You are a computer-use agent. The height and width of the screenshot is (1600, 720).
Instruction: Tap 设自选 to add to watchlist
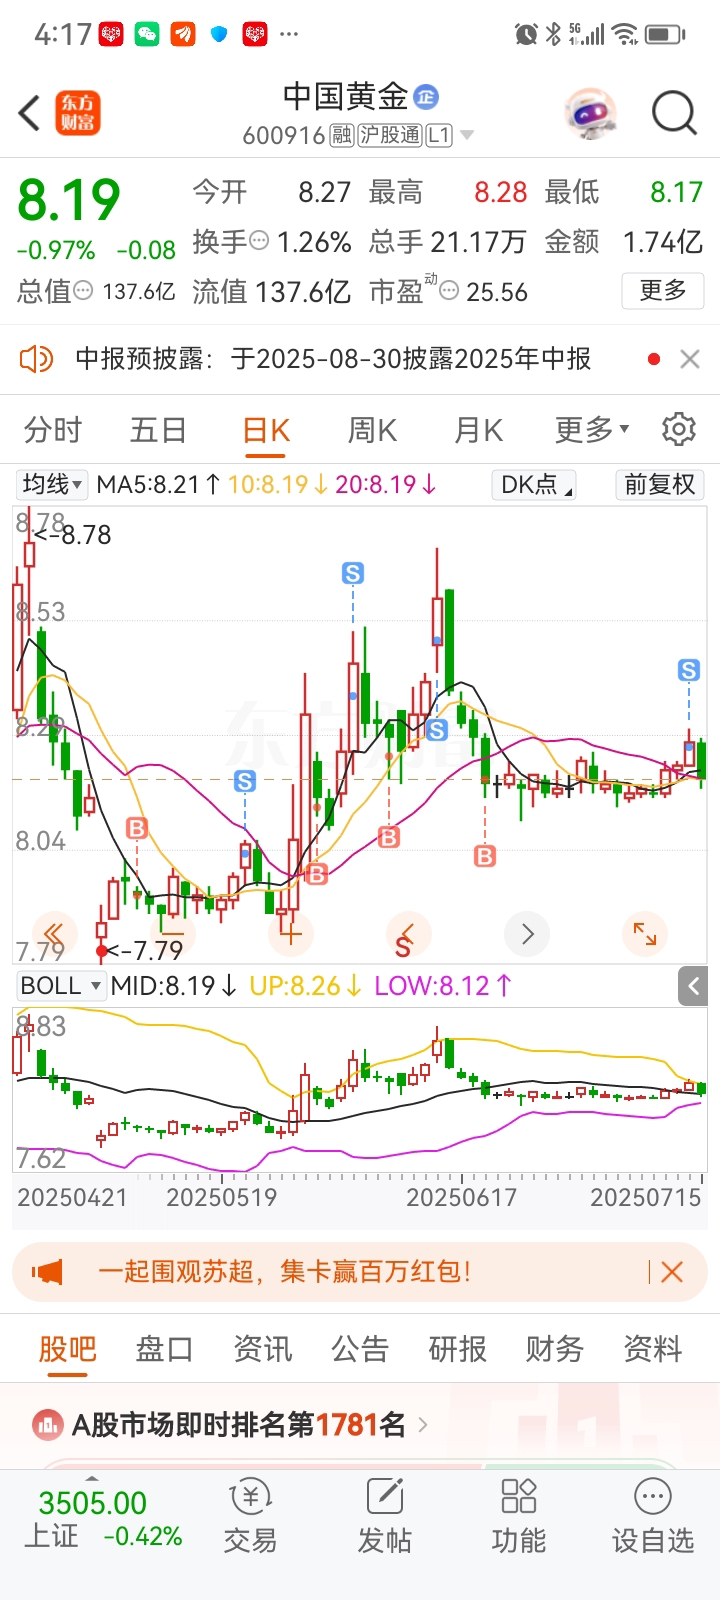tap(653, 1516)
